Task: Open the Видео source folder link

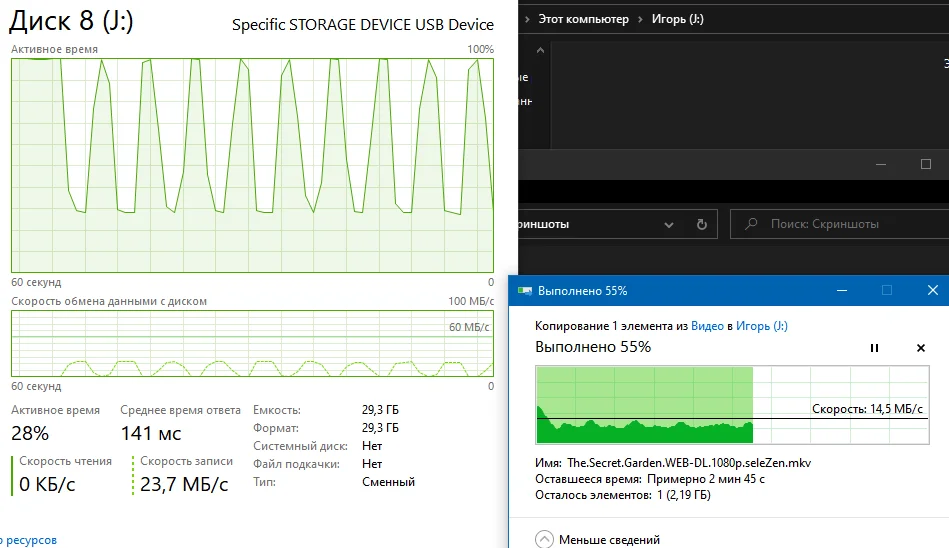Action: pyautogui.click(x=707, y=326)
